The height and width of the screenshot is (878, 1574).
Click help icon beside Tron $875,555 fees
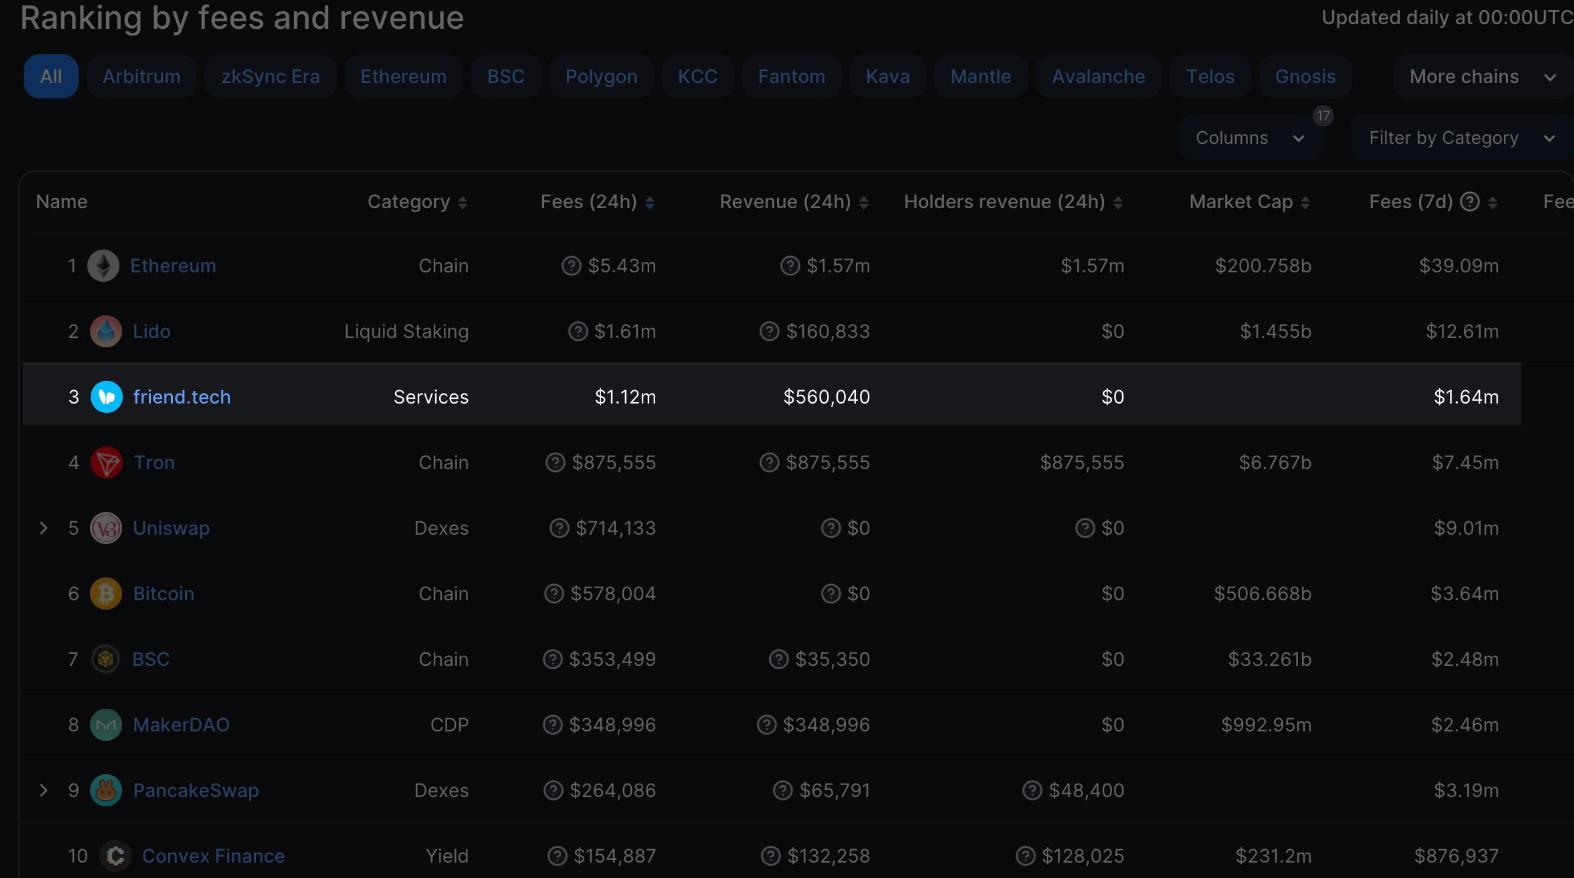click(555, 463)
